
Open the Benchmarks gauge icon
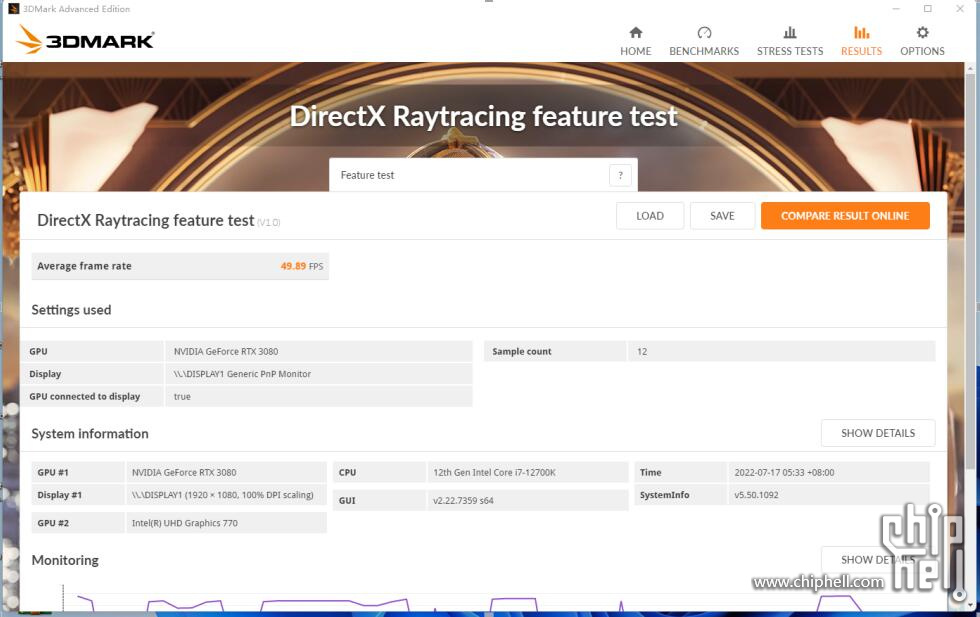pyautogui.click(x=704, y=33)
